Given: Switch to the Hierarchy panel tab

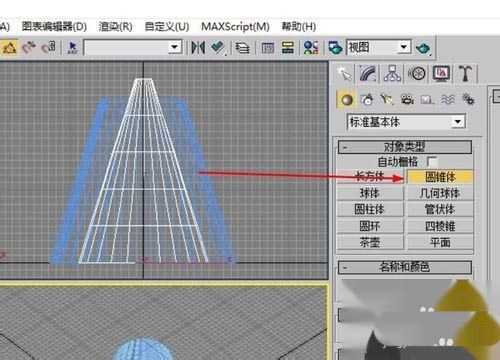Looking at the screenshot, I should [x=392, y=74].
